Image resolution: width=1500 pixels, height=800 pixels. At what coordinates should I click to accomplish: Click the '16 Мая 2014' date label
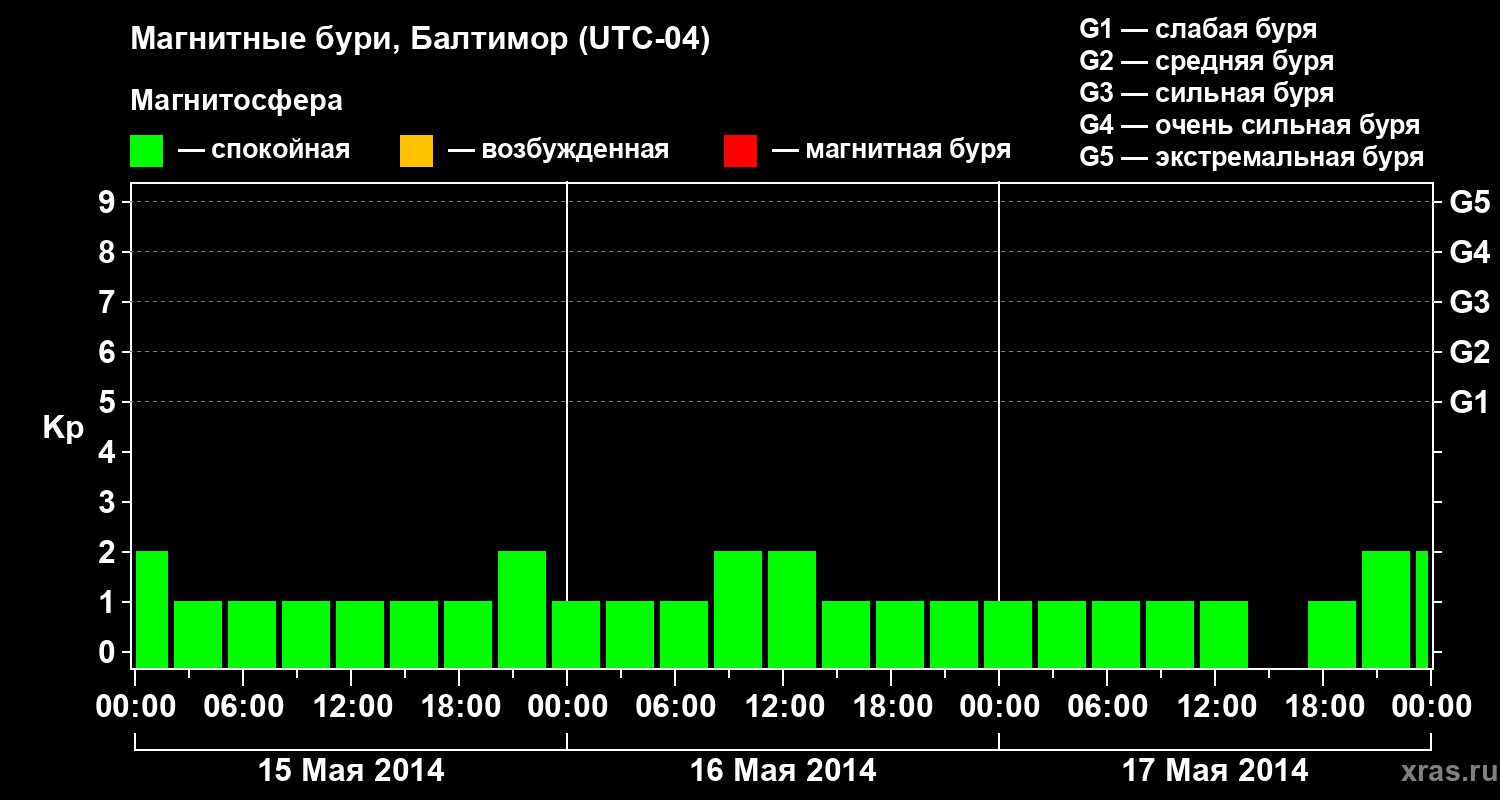click(783, 771)
